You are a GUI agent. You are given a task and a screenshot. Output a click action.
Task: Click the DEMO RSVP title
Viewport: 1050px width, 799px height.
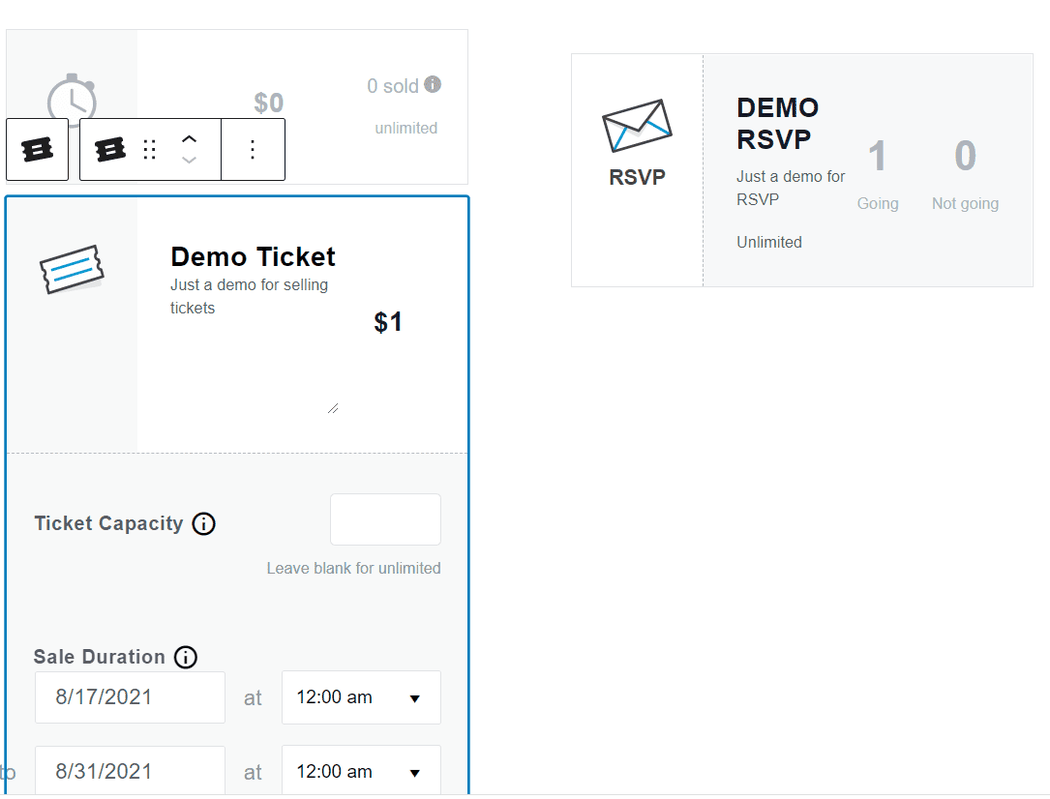[x=777, y=123]
